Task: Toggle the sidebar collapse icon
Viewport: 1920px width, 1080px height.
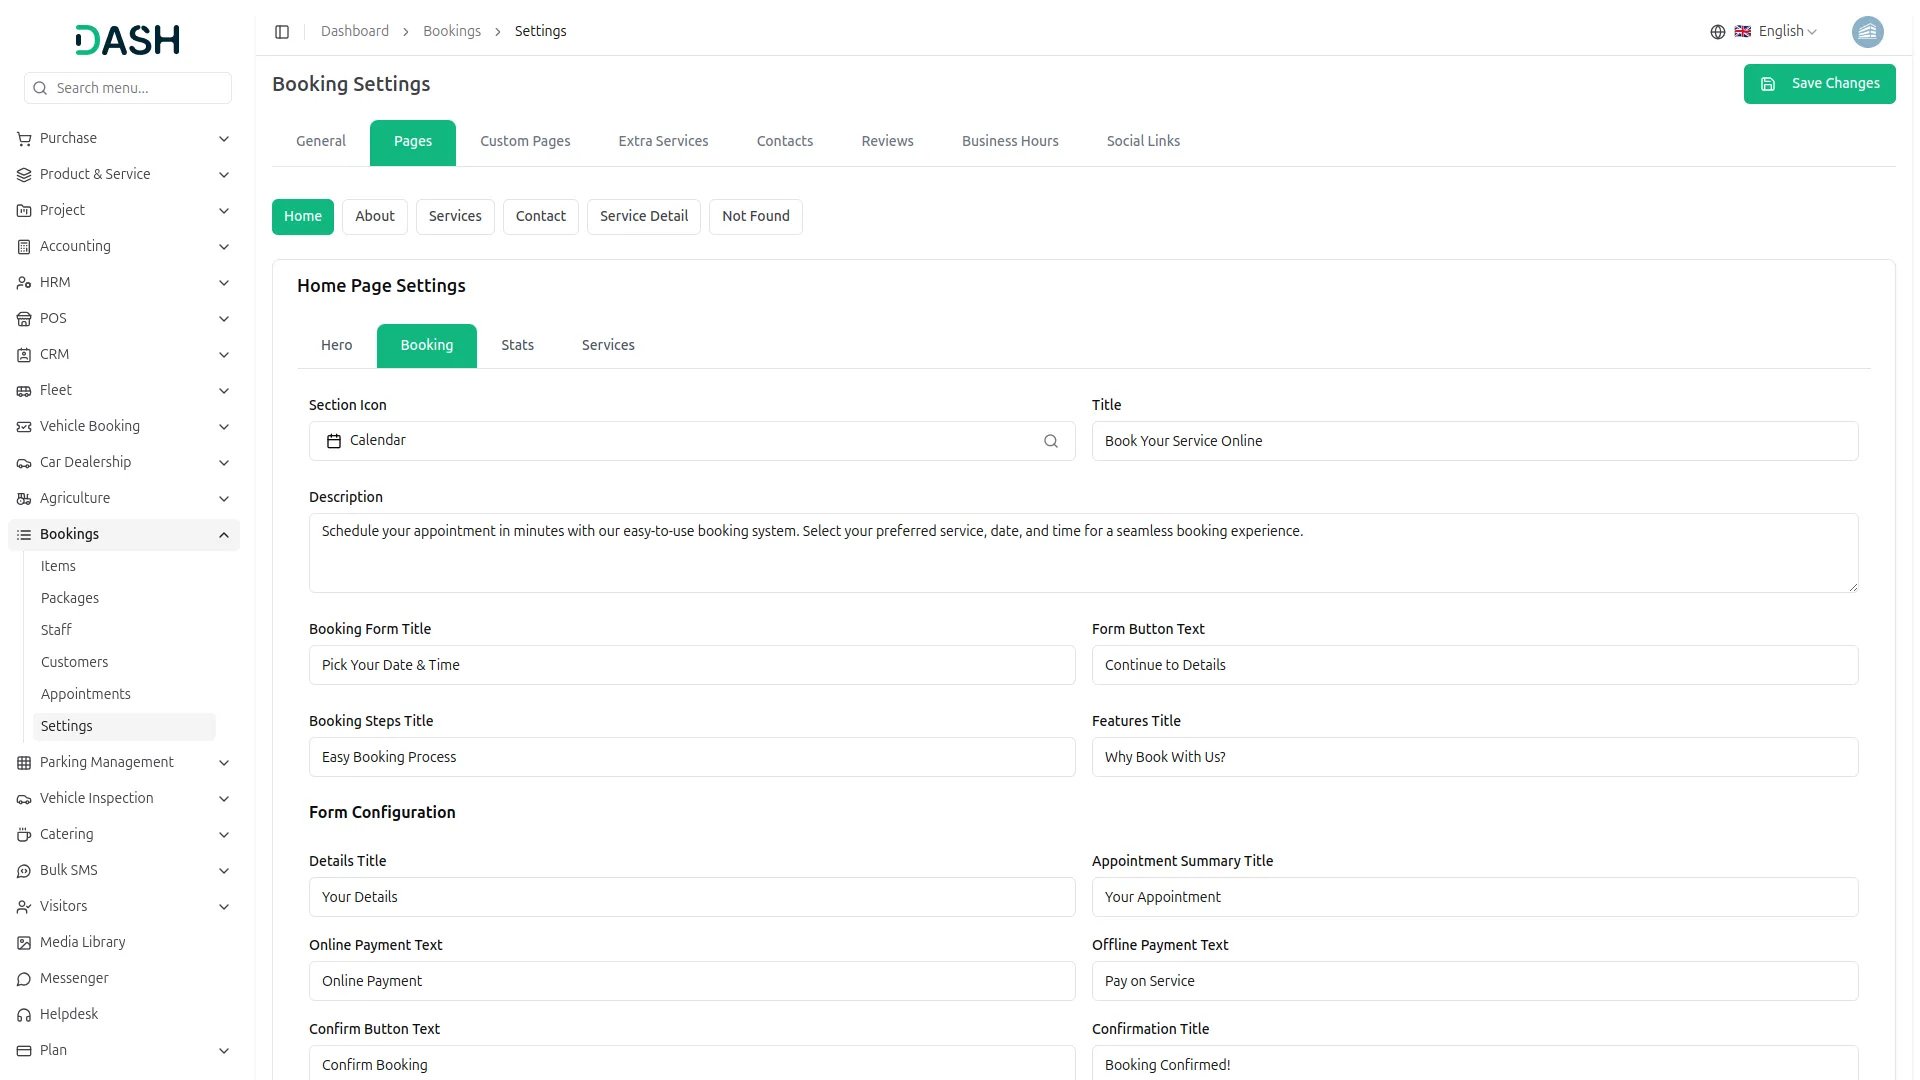Action: click(x=282, y=32)
